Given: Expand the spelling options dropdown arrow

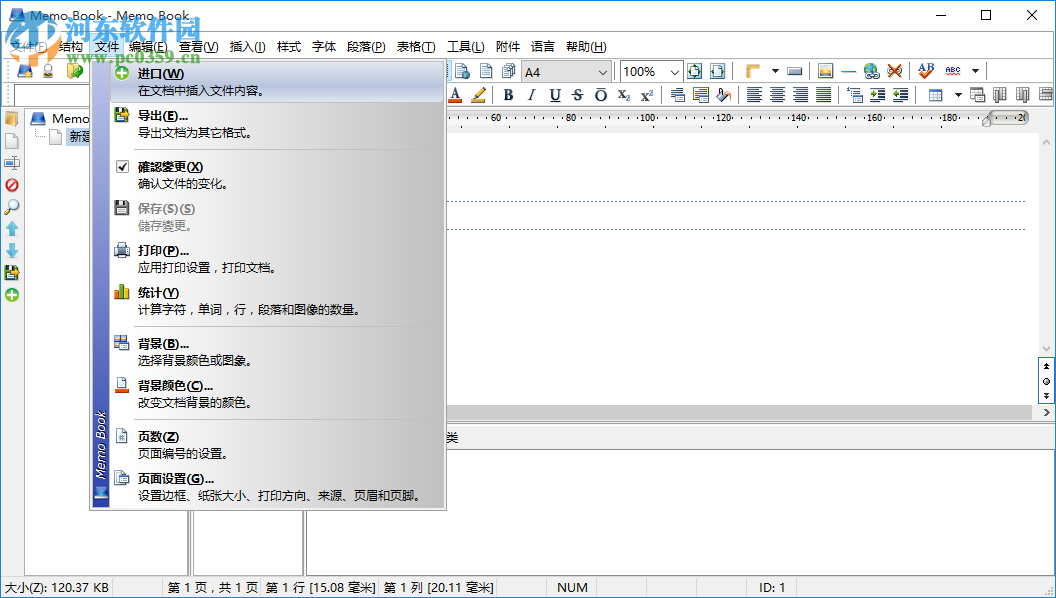Looking at the screenshot, I should 975,71.
